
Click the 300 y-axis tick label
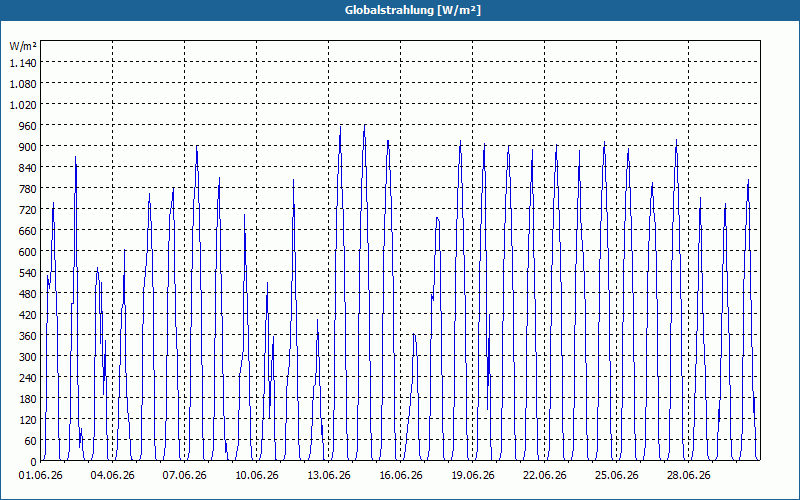[29, 357]
